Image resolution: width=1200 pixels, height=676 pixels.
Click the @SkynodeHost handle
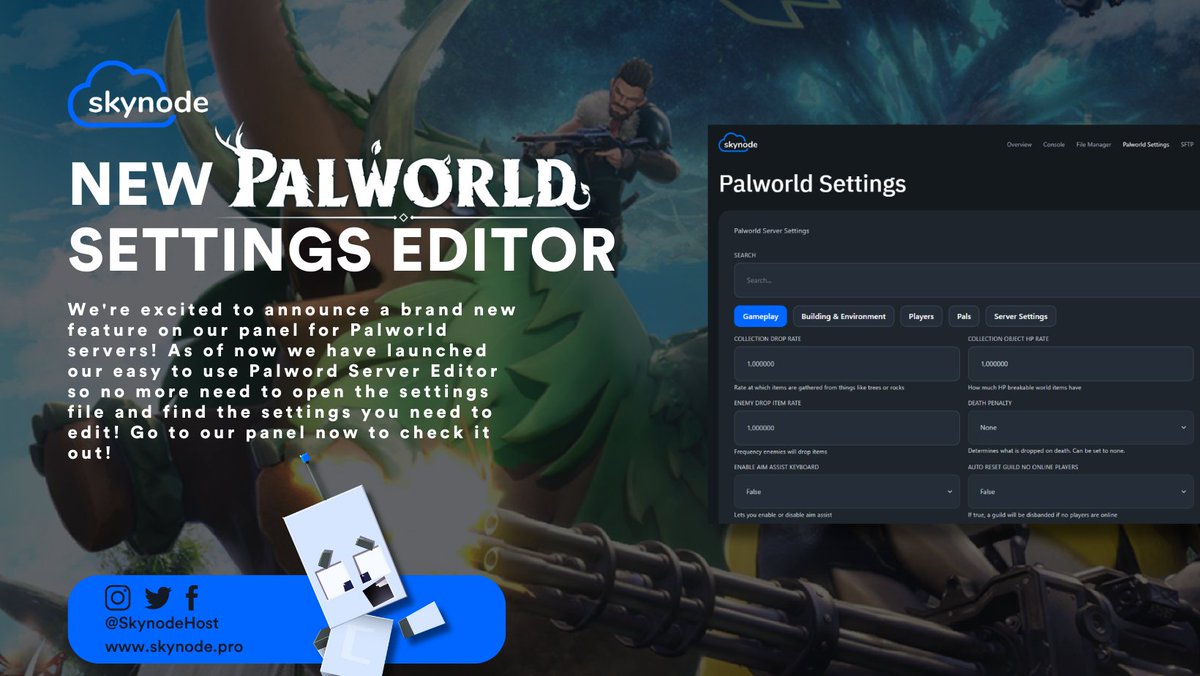(x=162, y=623)
